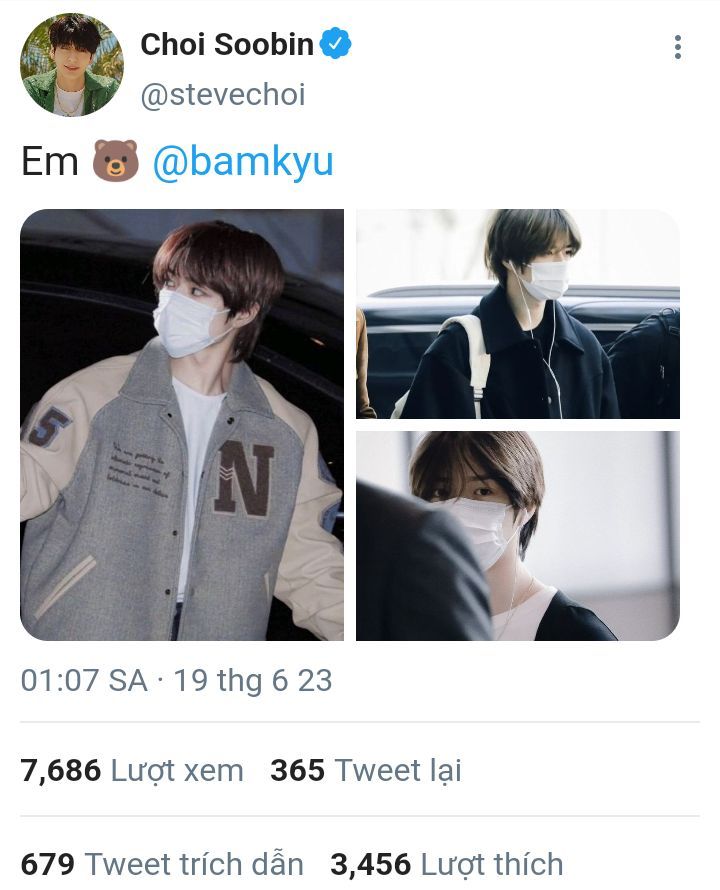720x890 pixels.
Task: Open the @stevechoi handle
Action: 223,94
